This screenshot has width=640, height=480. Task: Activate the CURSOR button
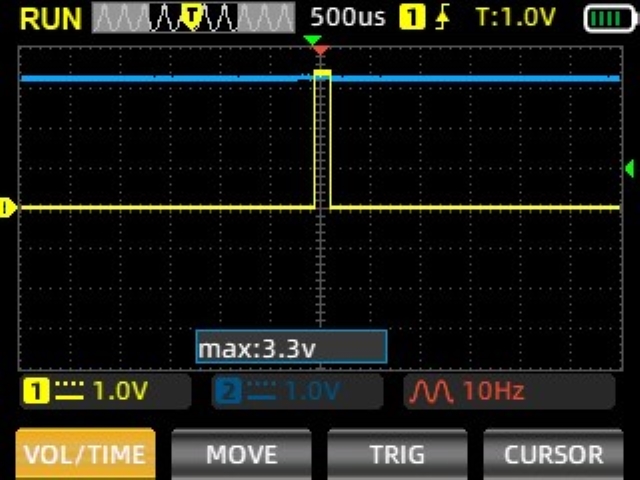(553, 453)
